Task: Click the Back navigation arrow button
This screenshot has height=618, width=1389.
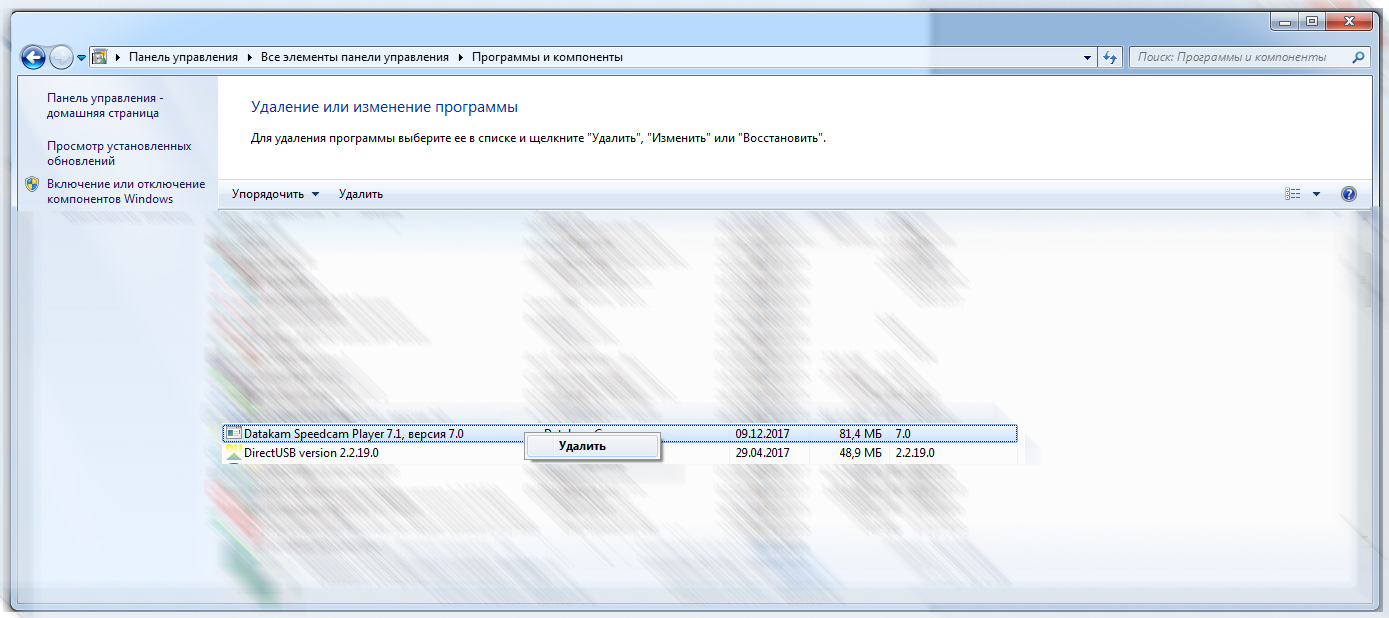Action: click(x=33, y=57)
